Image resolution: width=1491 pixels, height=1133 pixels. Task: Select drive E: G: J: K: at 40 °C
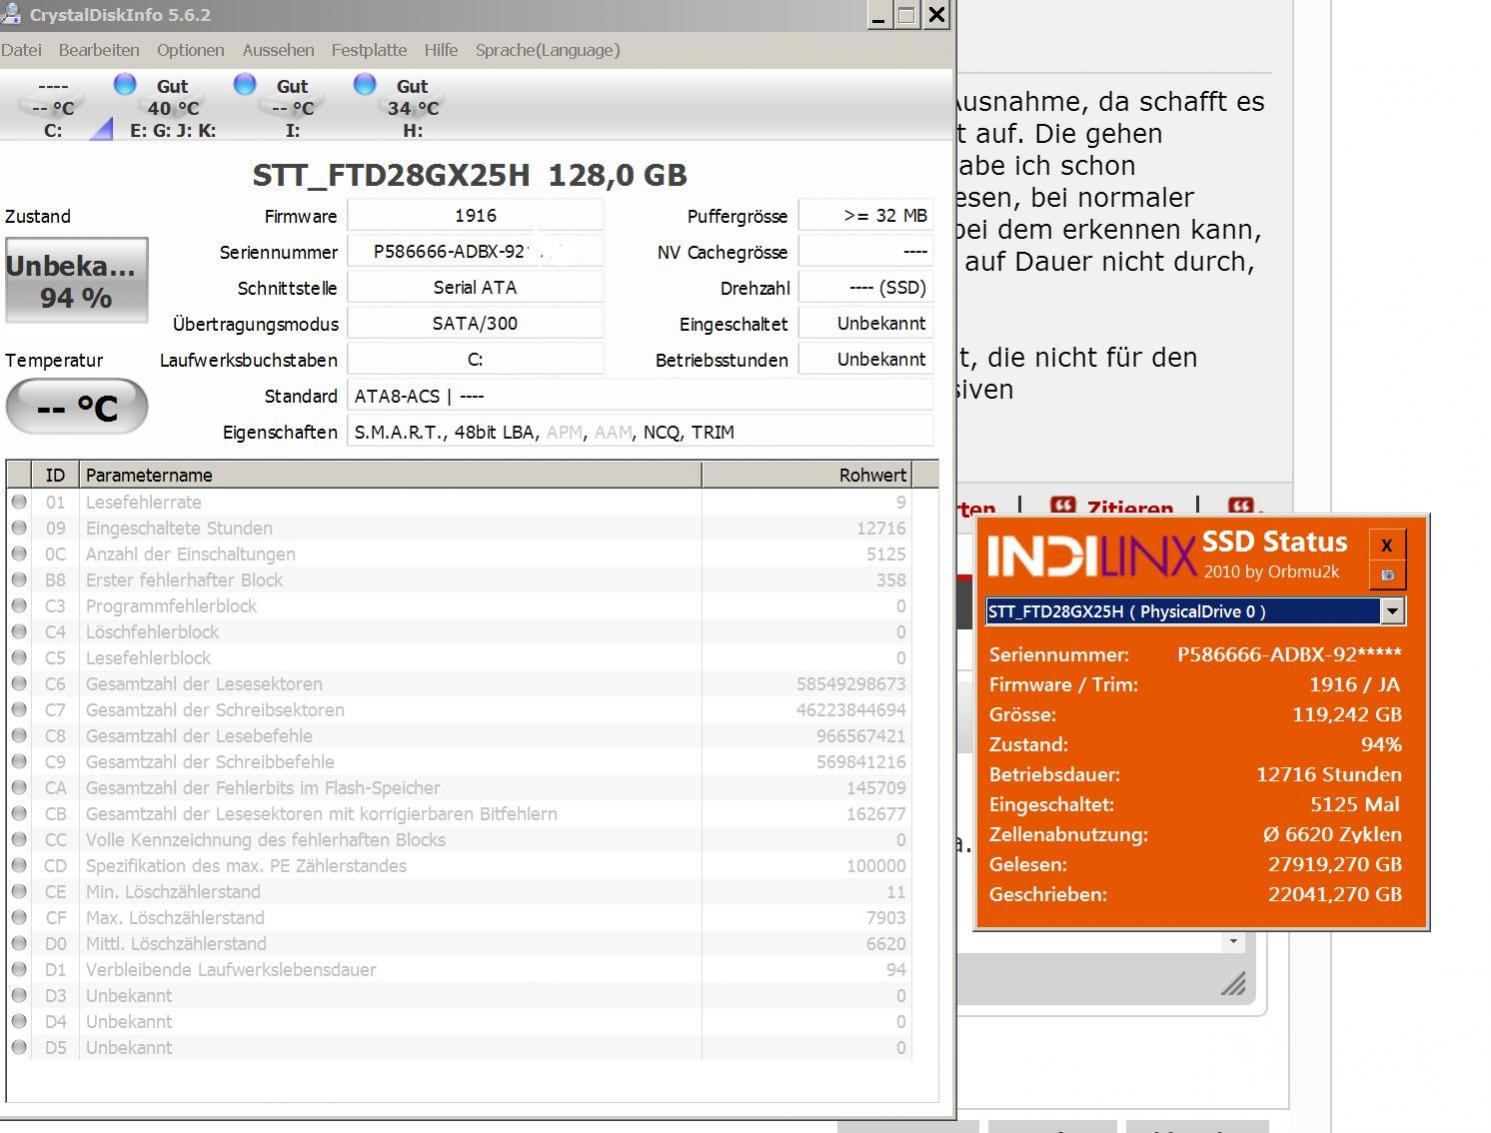click(173, 108)
